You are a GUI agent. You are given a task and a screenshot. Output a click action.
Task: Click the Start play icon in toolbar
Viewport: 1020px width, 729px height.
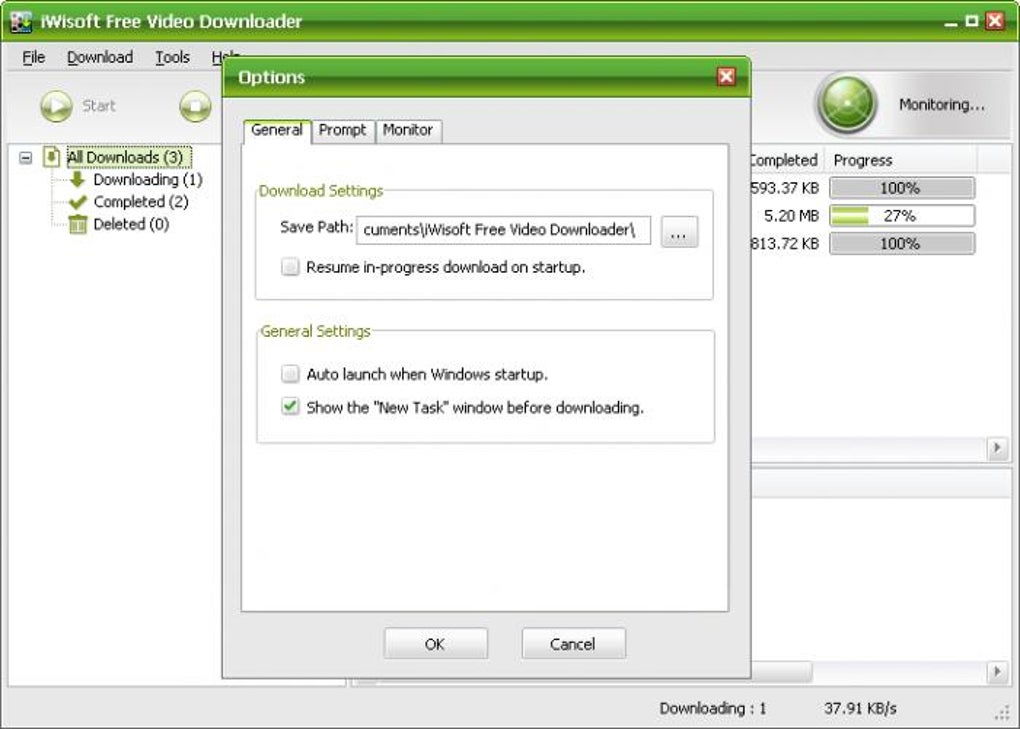(x=57, y=106)
